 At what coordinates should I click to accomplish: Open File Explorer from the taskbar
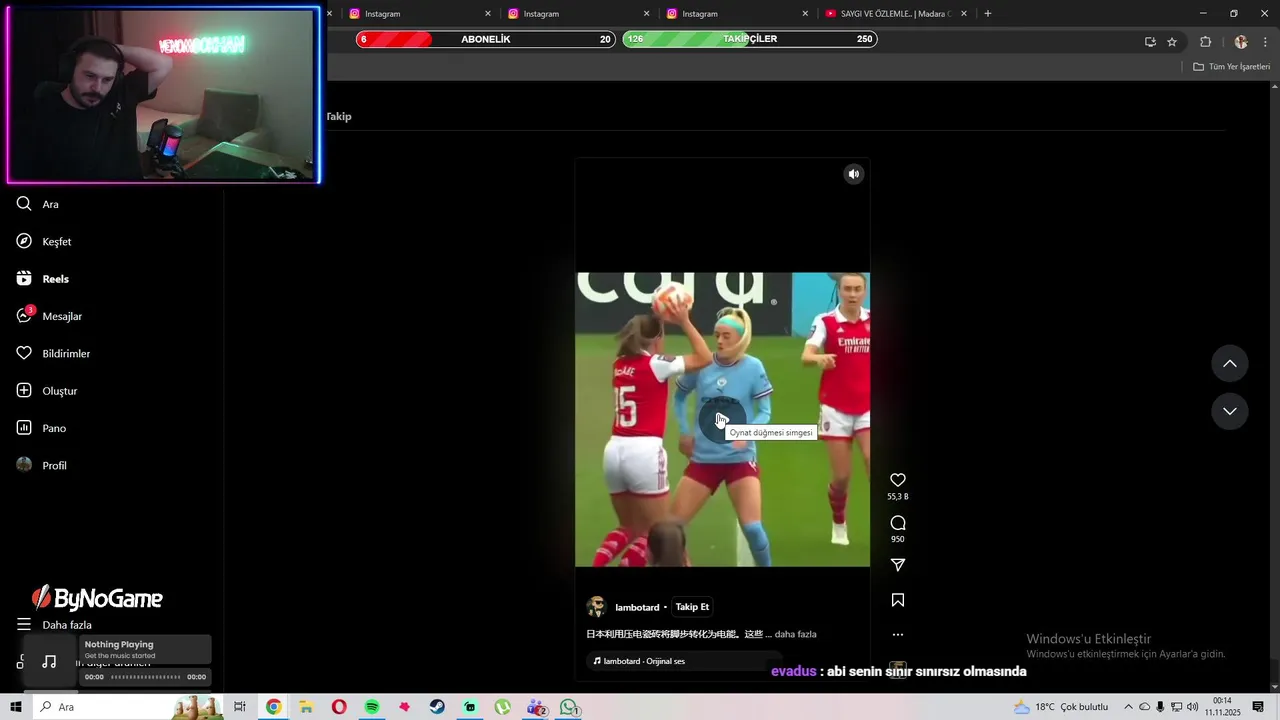point(306,707)
